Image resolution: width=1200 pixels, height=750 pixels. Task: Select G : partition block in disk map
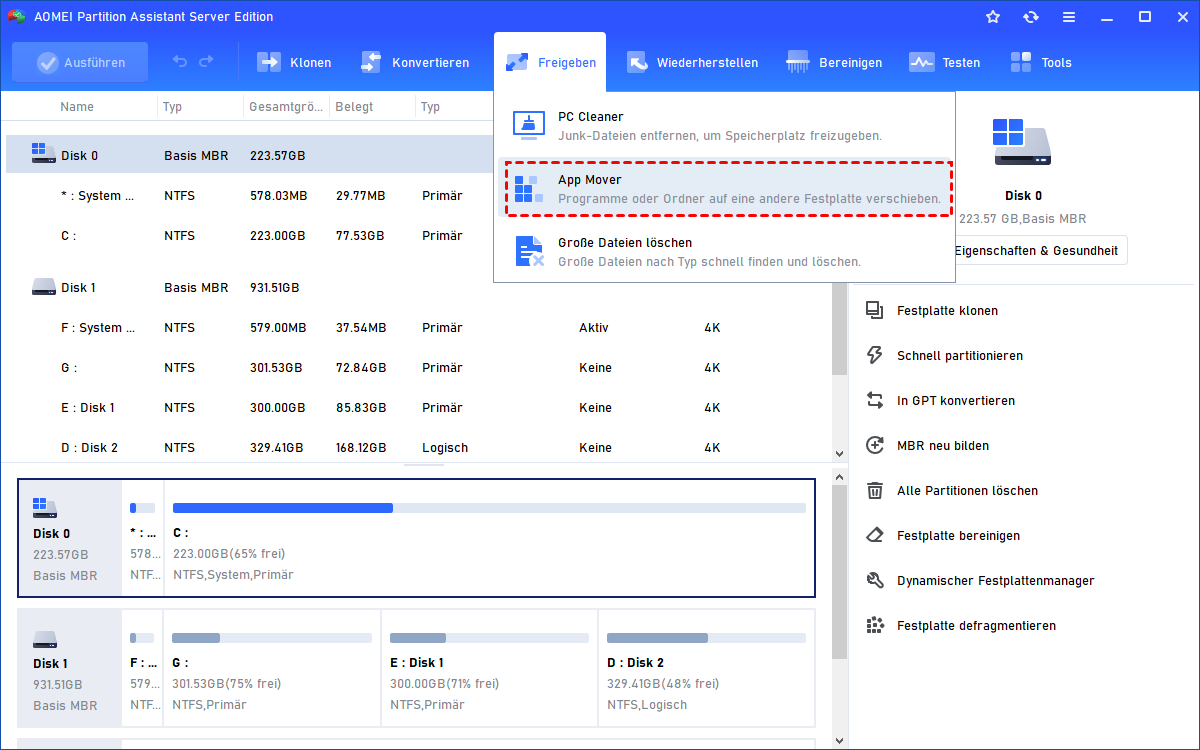272,667
